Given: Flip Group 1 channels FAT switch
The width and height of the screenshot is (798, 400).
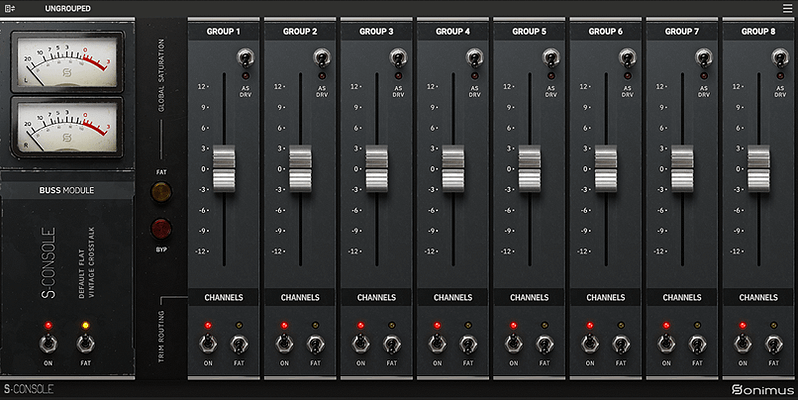Looking at the screenshot, I should click(x=239, y=344).
